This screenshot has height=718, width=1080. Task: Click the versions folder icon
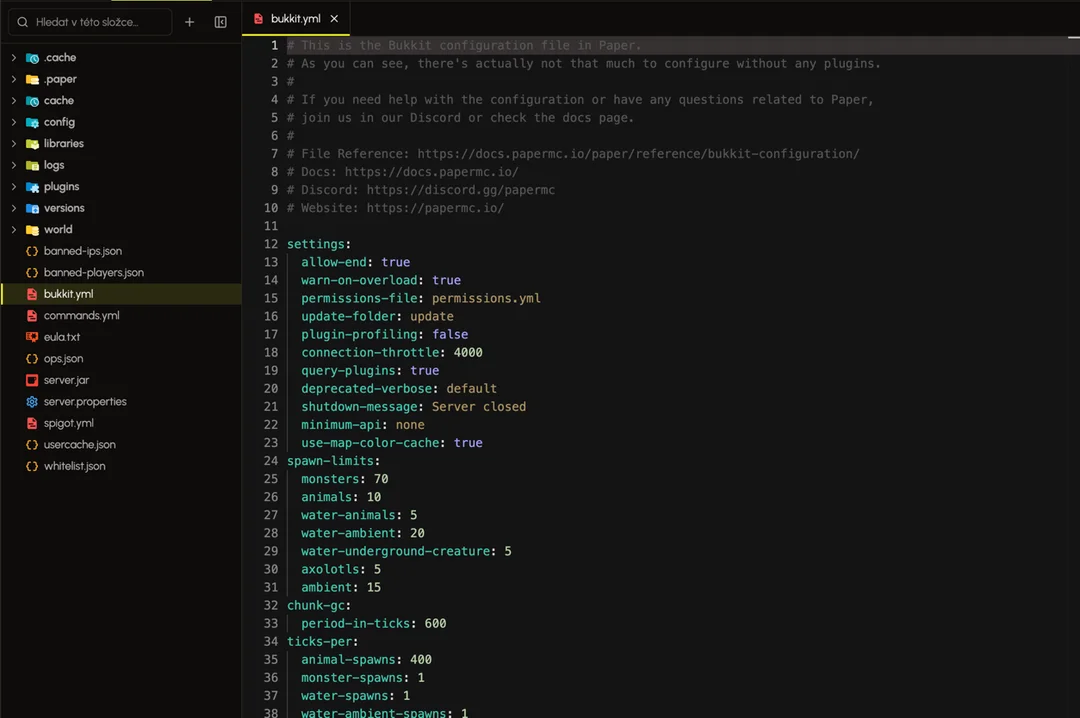(32, 208)
